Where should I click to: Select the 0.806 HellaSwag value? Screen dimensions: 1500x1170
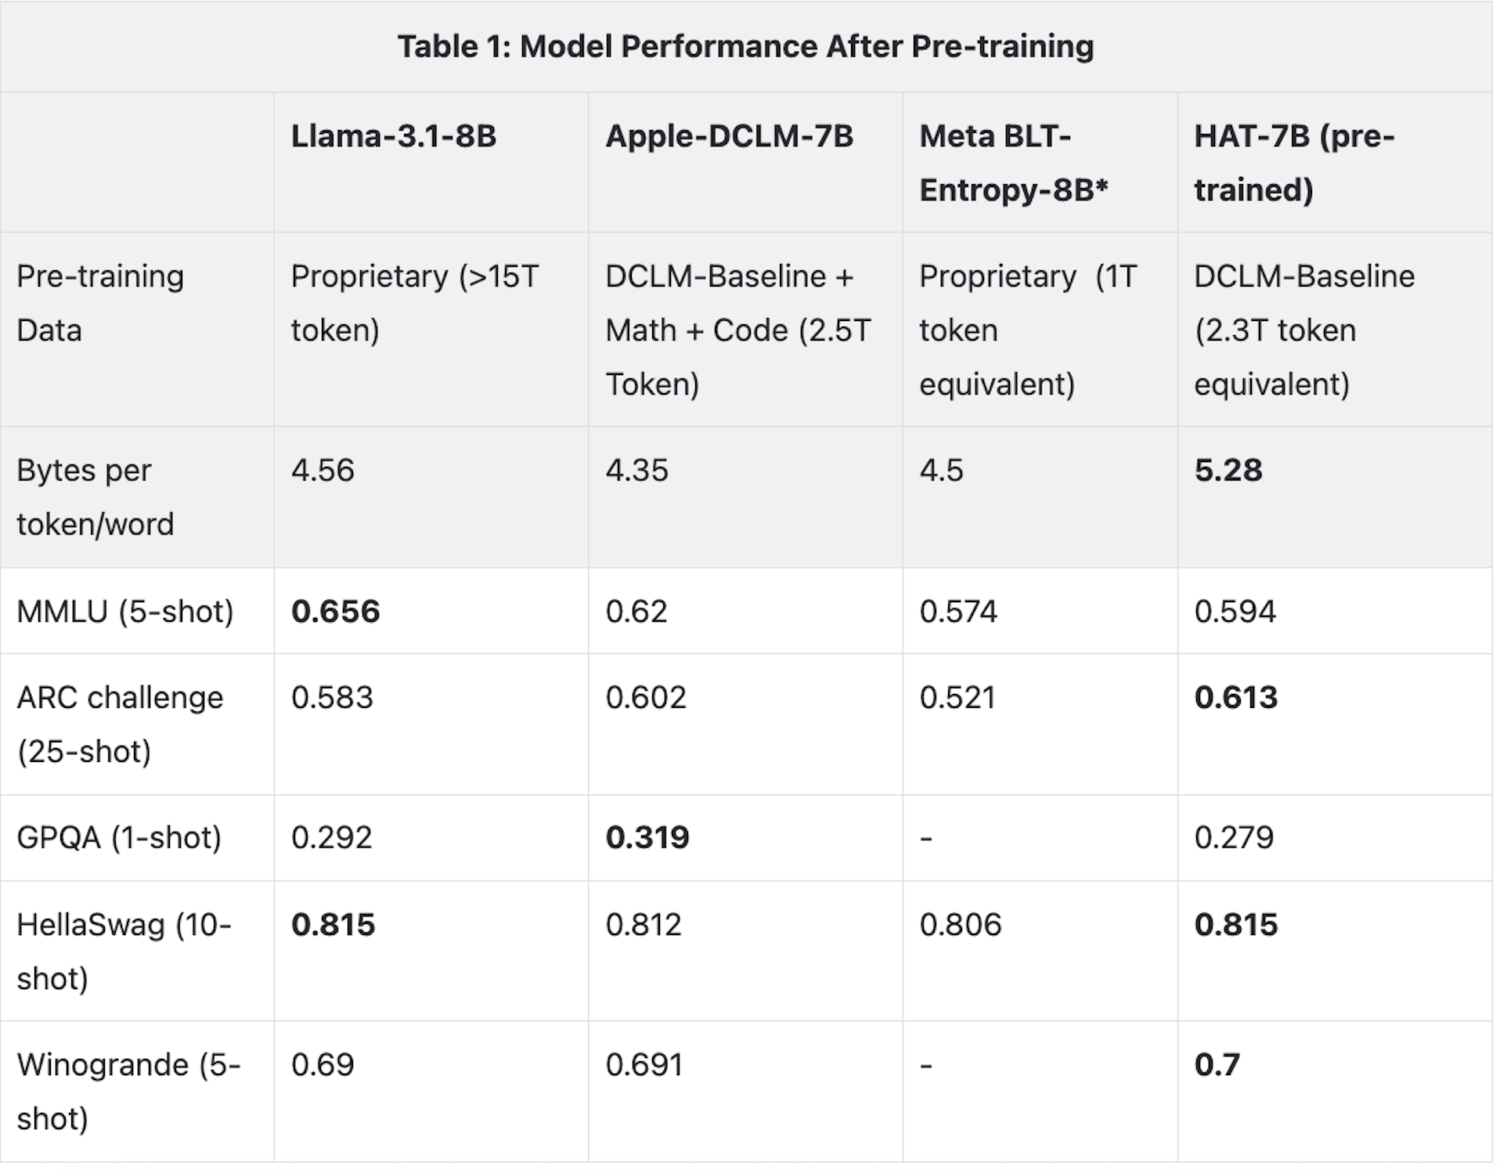coord(960,924)
